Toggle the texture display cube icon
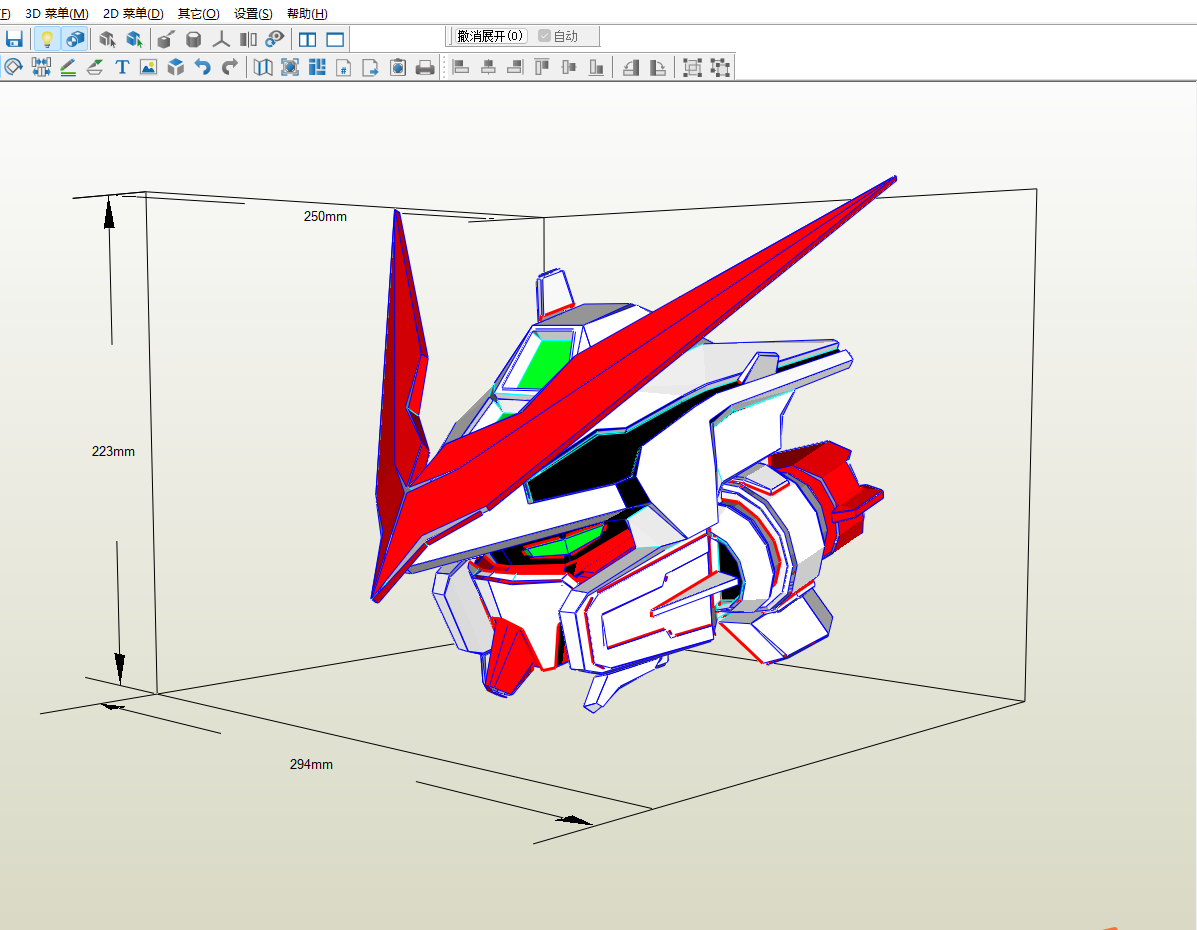 click(75, 40)
